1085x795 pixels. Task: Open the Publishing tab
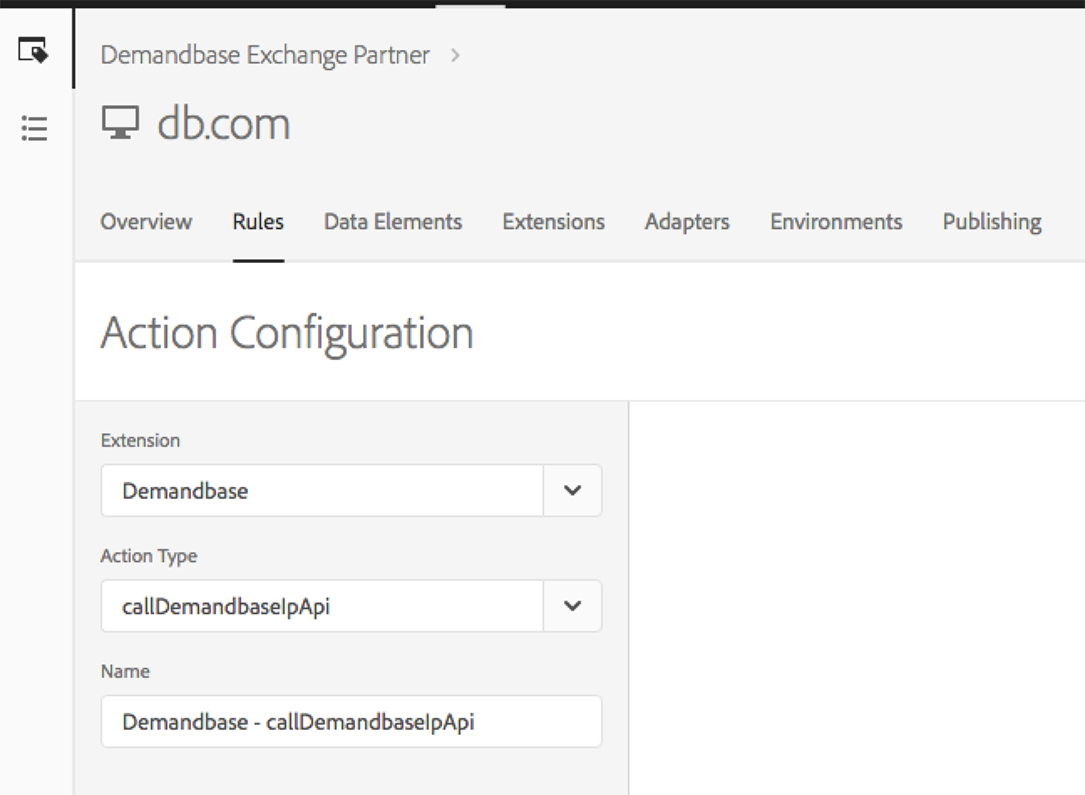[x=992, y=221]
